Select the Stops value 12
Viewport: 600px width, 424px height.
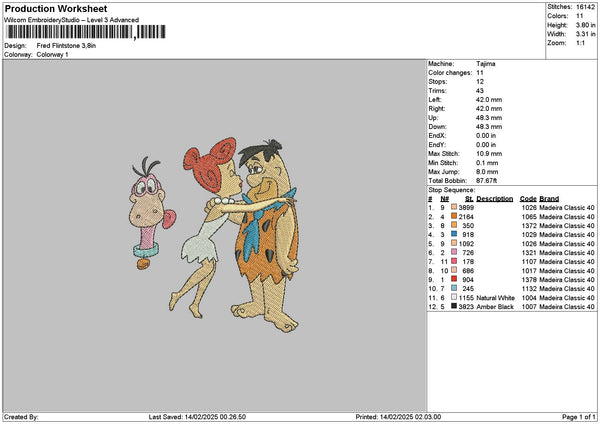tap(480, 82)
